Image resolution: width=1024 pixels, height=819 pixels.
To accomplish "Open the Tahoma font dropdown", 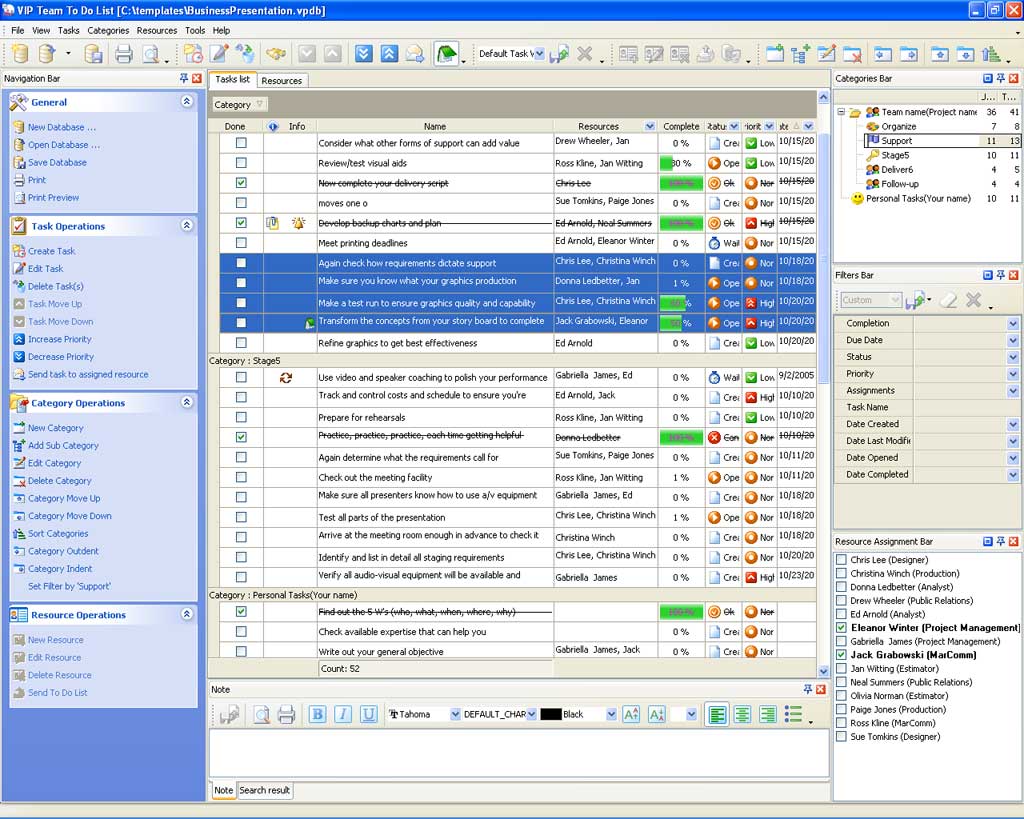I will coord(455,714).
